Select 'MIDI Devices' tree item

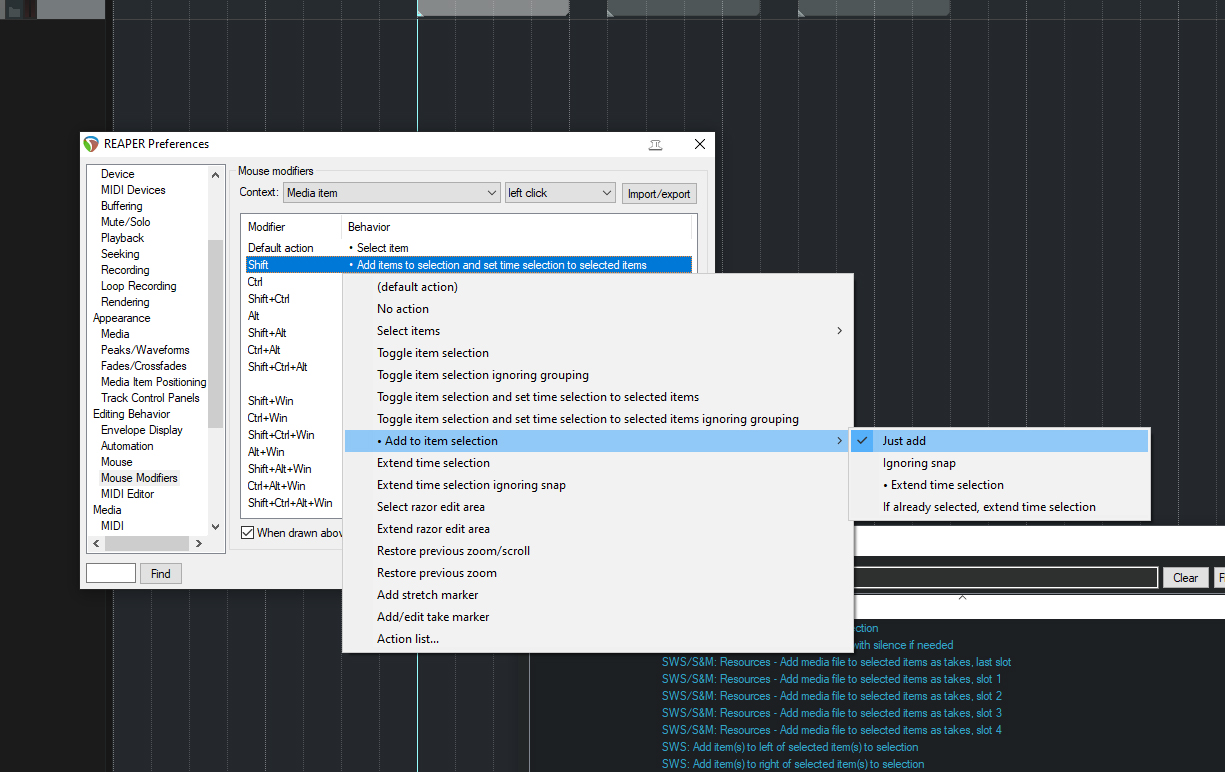(x=133, y=190)
